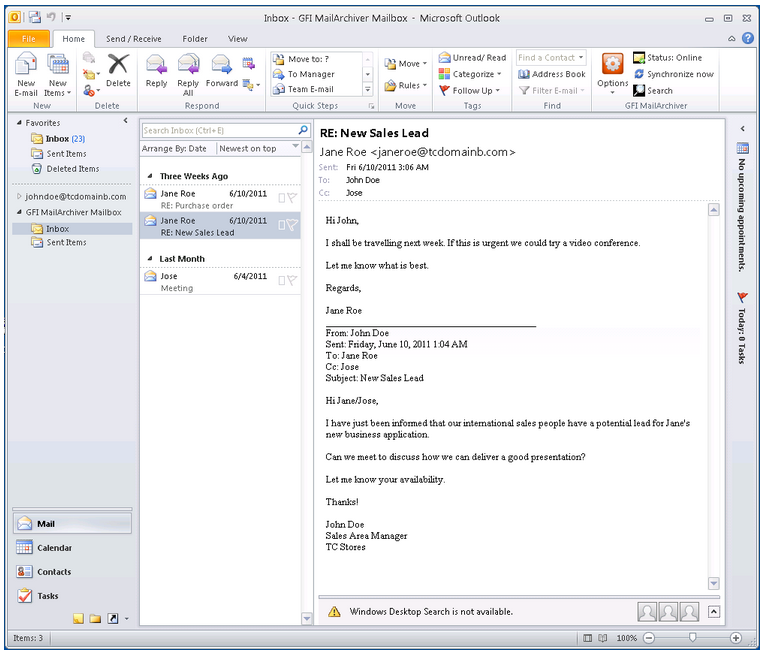762x653 pixels.
Task: Select the To Manager quick step
Action: click(x=316, y=74)
